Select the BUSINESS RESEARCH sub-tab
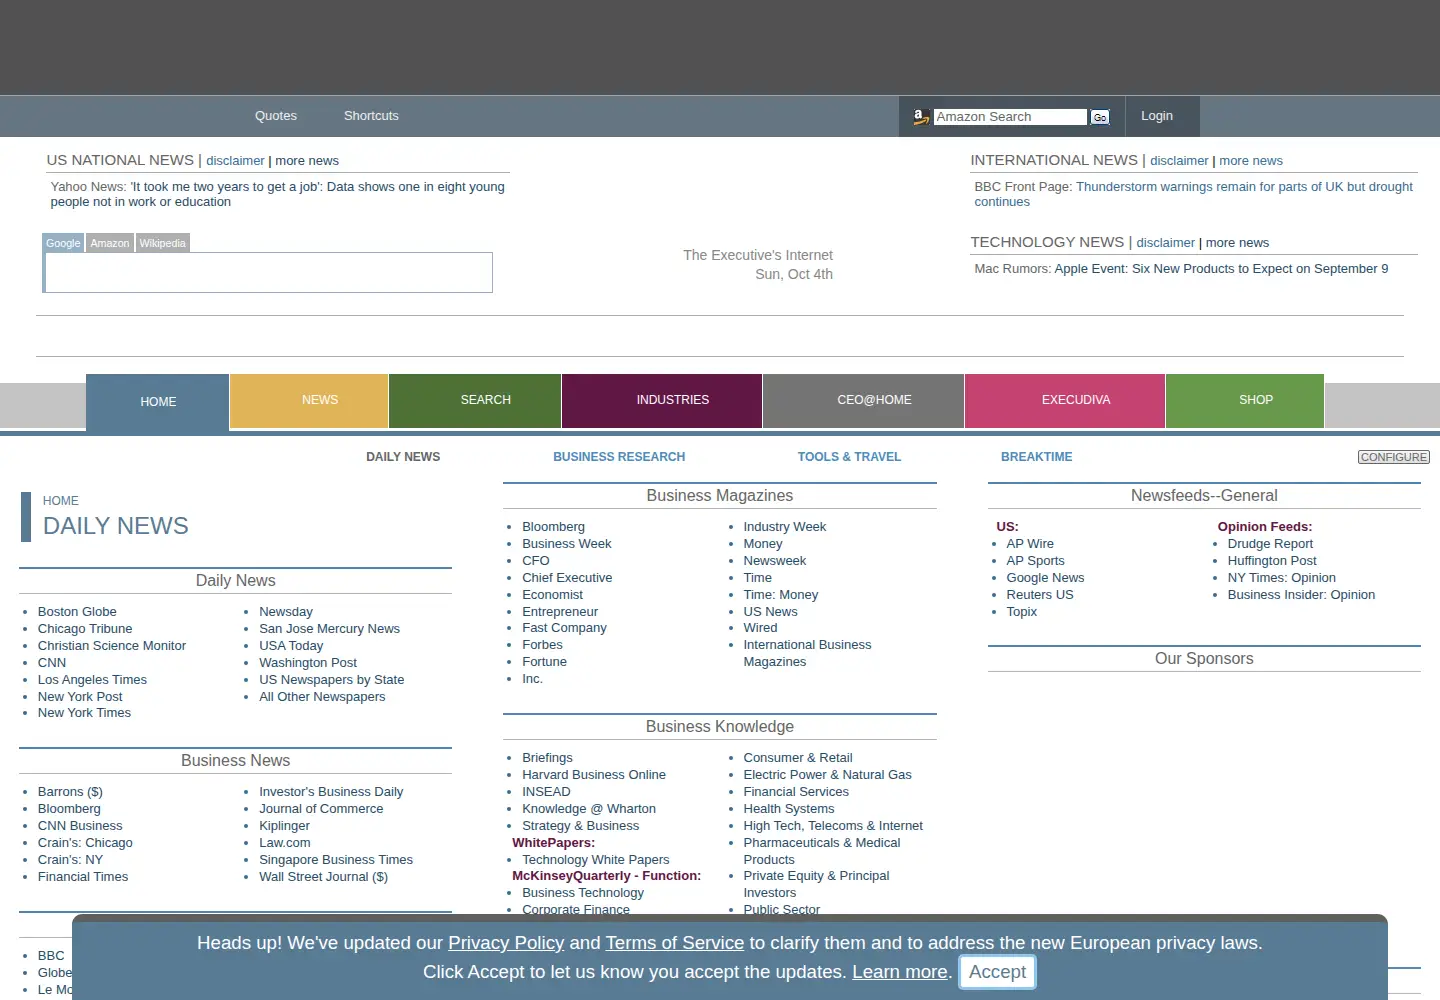This screenshot has height=1000, width=1440. [x=619, y=457]
